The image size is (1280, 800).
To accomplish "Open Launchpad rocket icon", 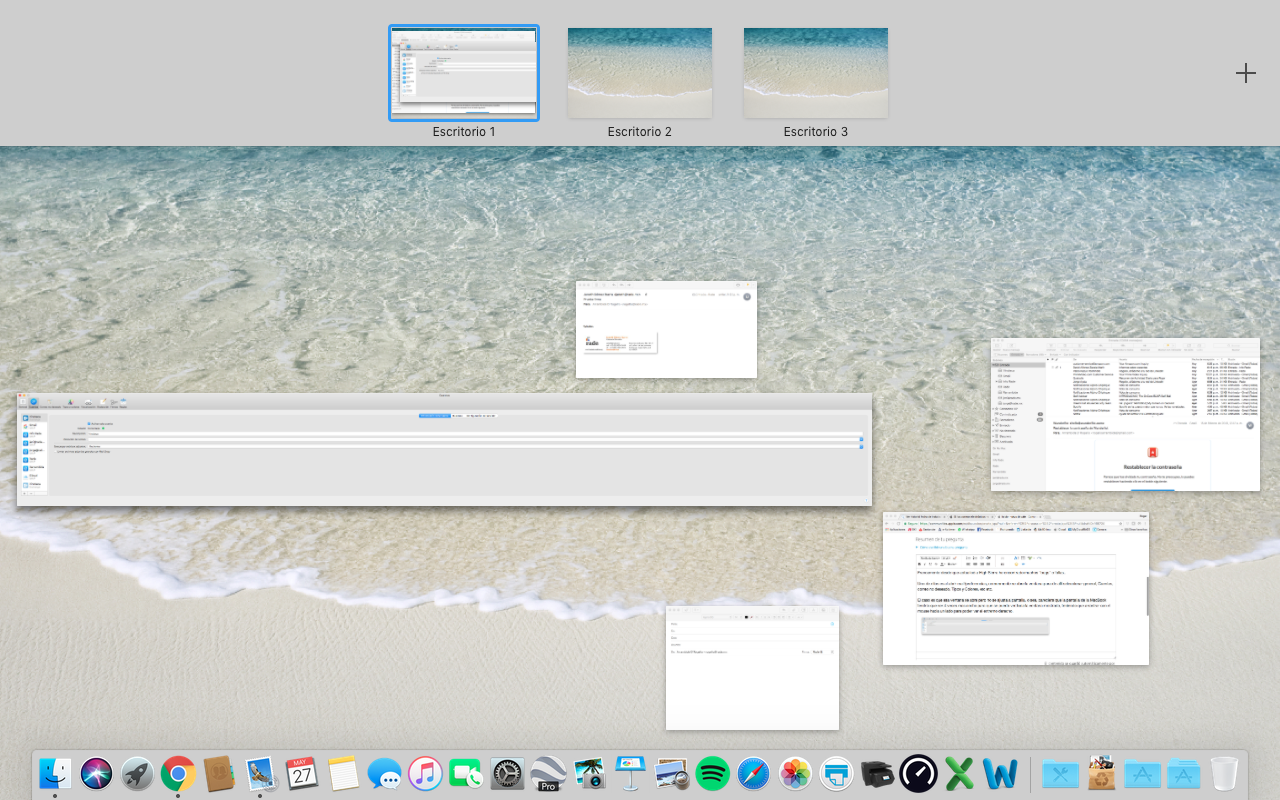I will pyautogui.click(x=137, y=773).
